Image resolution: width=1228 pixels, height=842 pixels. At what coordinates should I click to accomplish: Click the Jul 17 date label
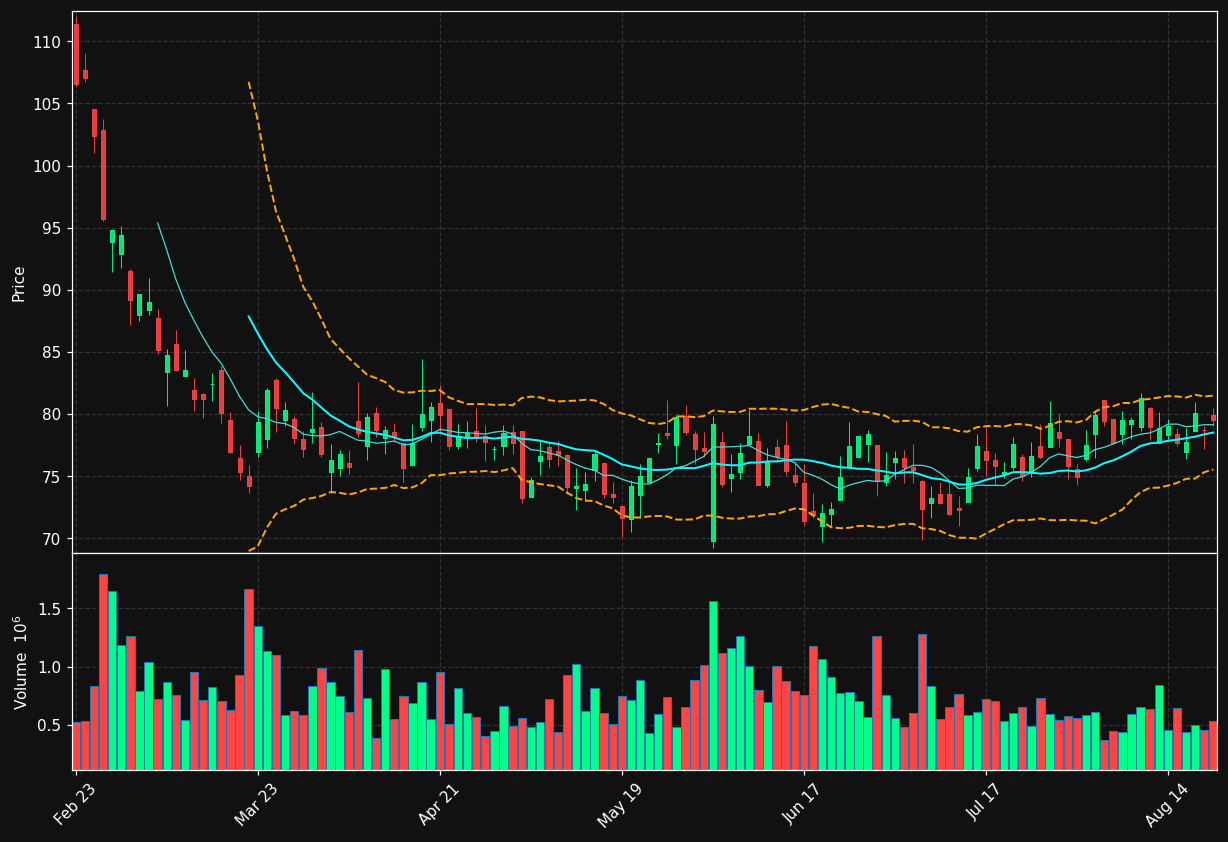tap(985, 803)
